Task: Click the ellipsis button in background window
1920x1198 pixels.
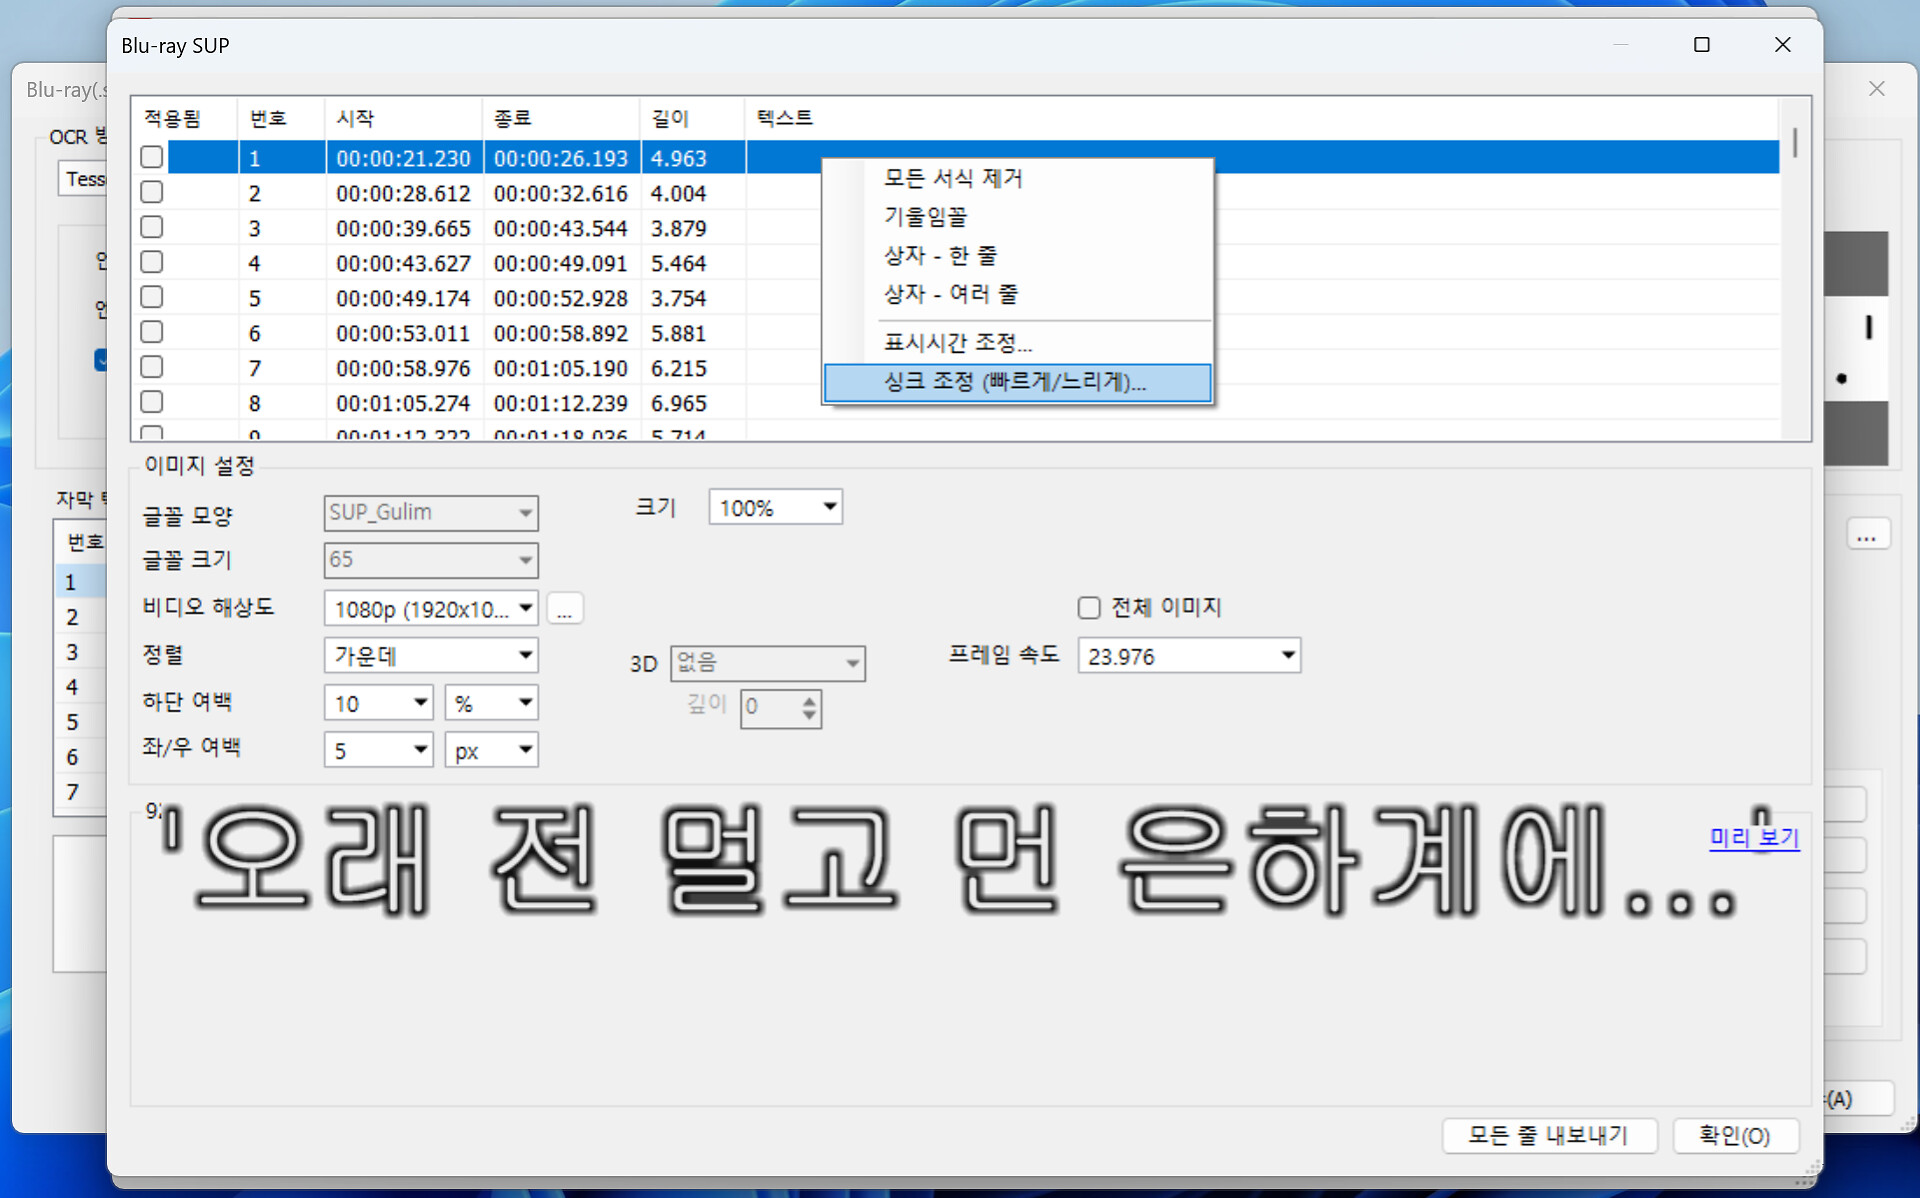Action: pyautogui.click(x=1866, y=536)
